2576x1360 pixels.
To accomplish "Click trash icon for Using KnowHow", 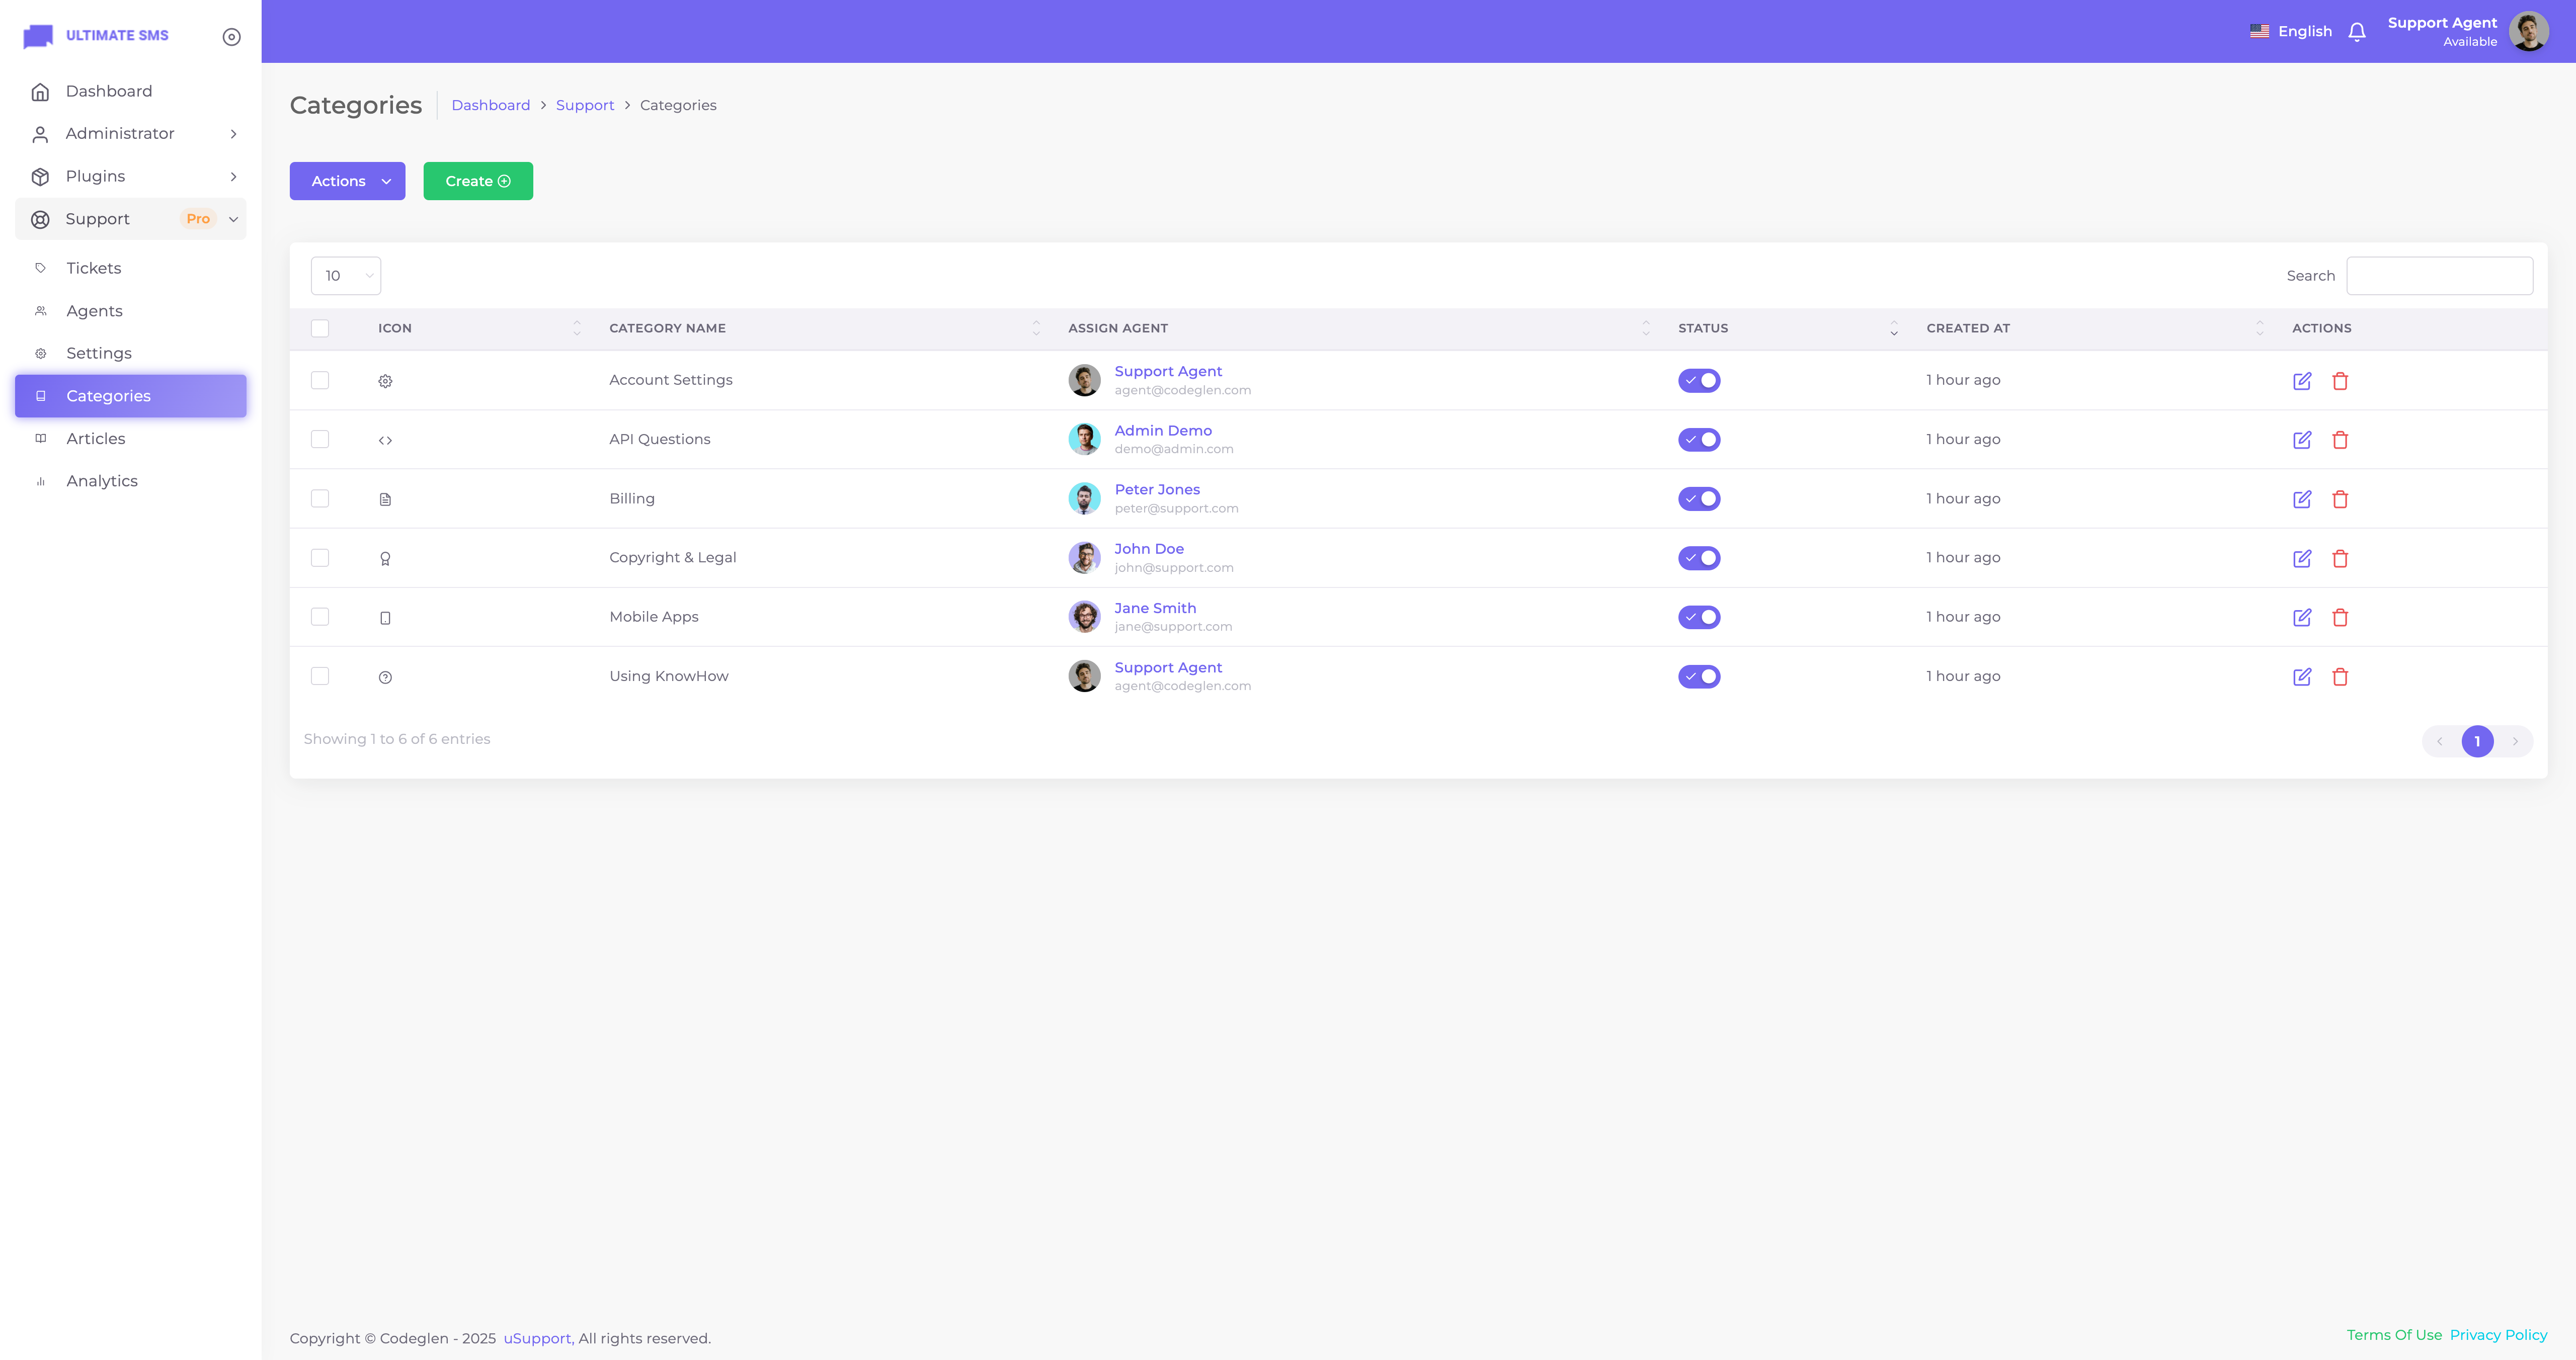I will click(x=2340, y=677).
